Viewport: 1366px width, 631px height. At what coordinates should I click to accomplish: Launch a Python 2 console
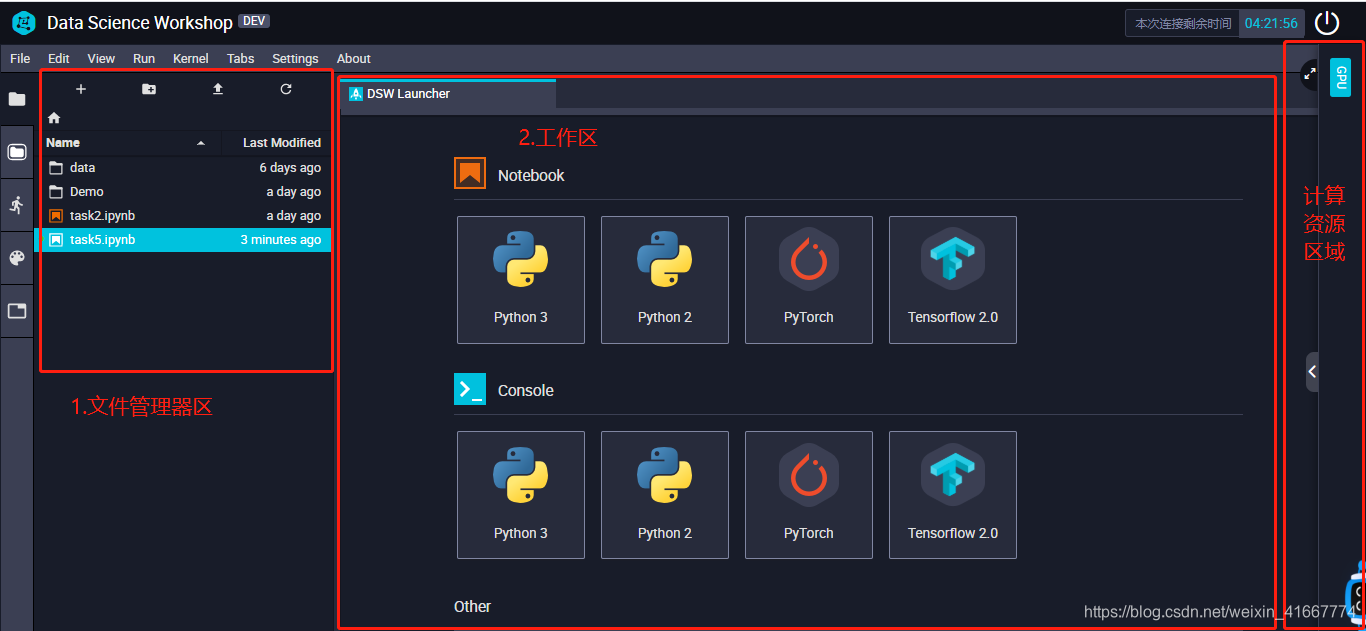tap(665, 495)
